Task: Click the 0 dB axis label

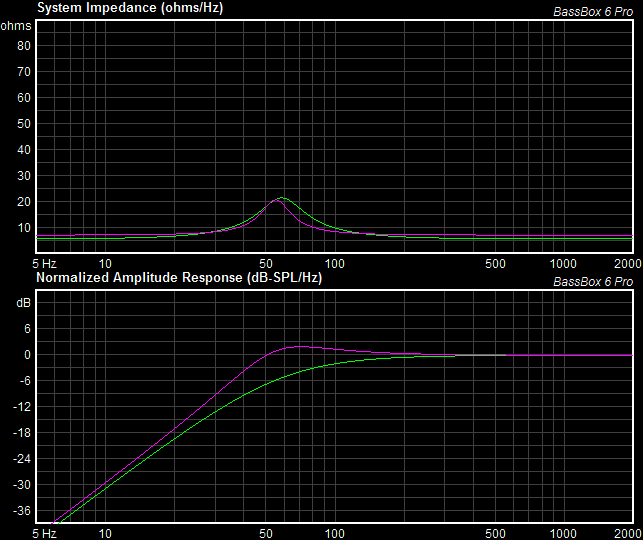Action: click(x=27, y=355)
